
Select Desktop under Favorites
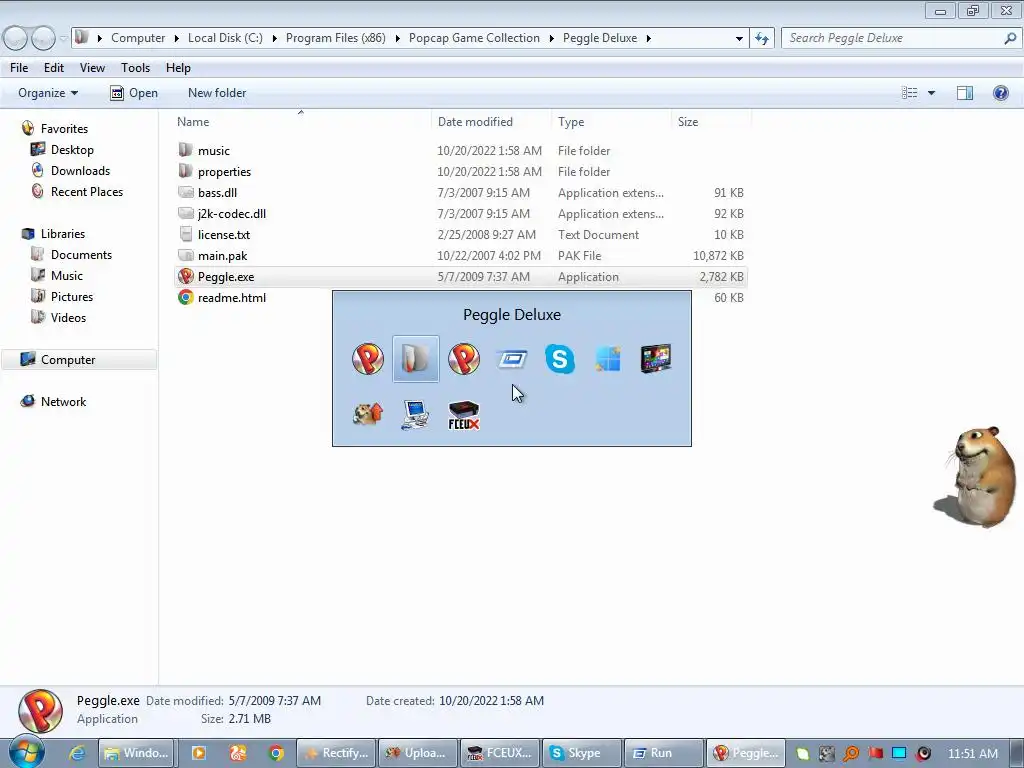coord(72,150)
